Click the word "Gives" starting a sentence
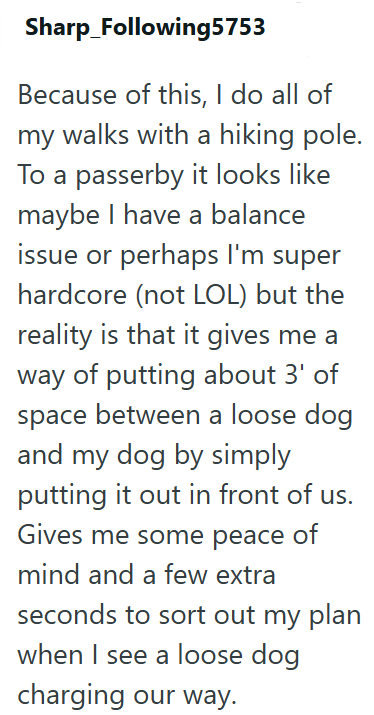The height and width of the screenshot is (715, 374). [x=49, y=535]
